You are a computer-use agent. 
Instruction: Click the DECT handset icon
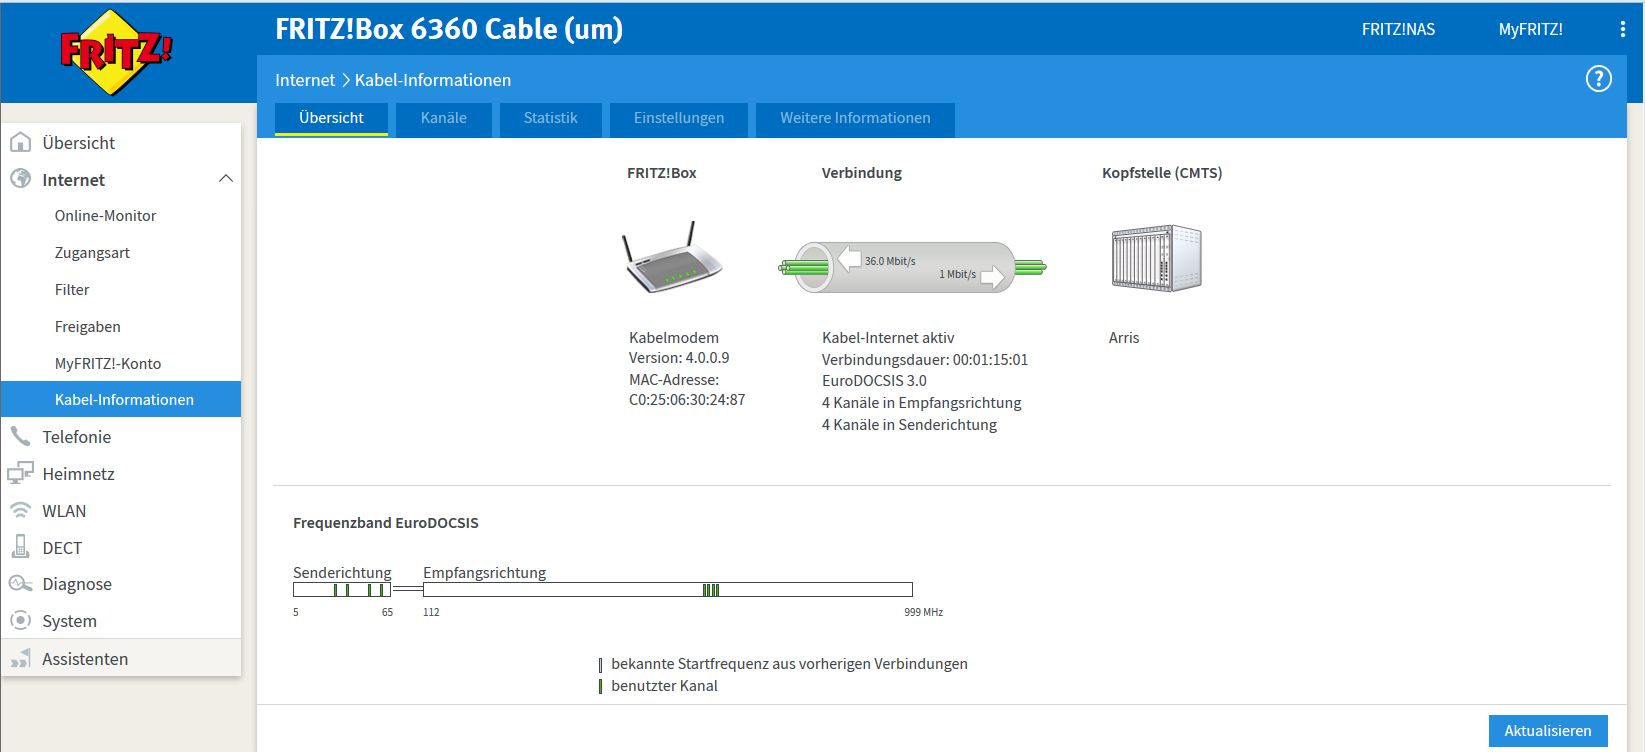[x=20, y=547]
